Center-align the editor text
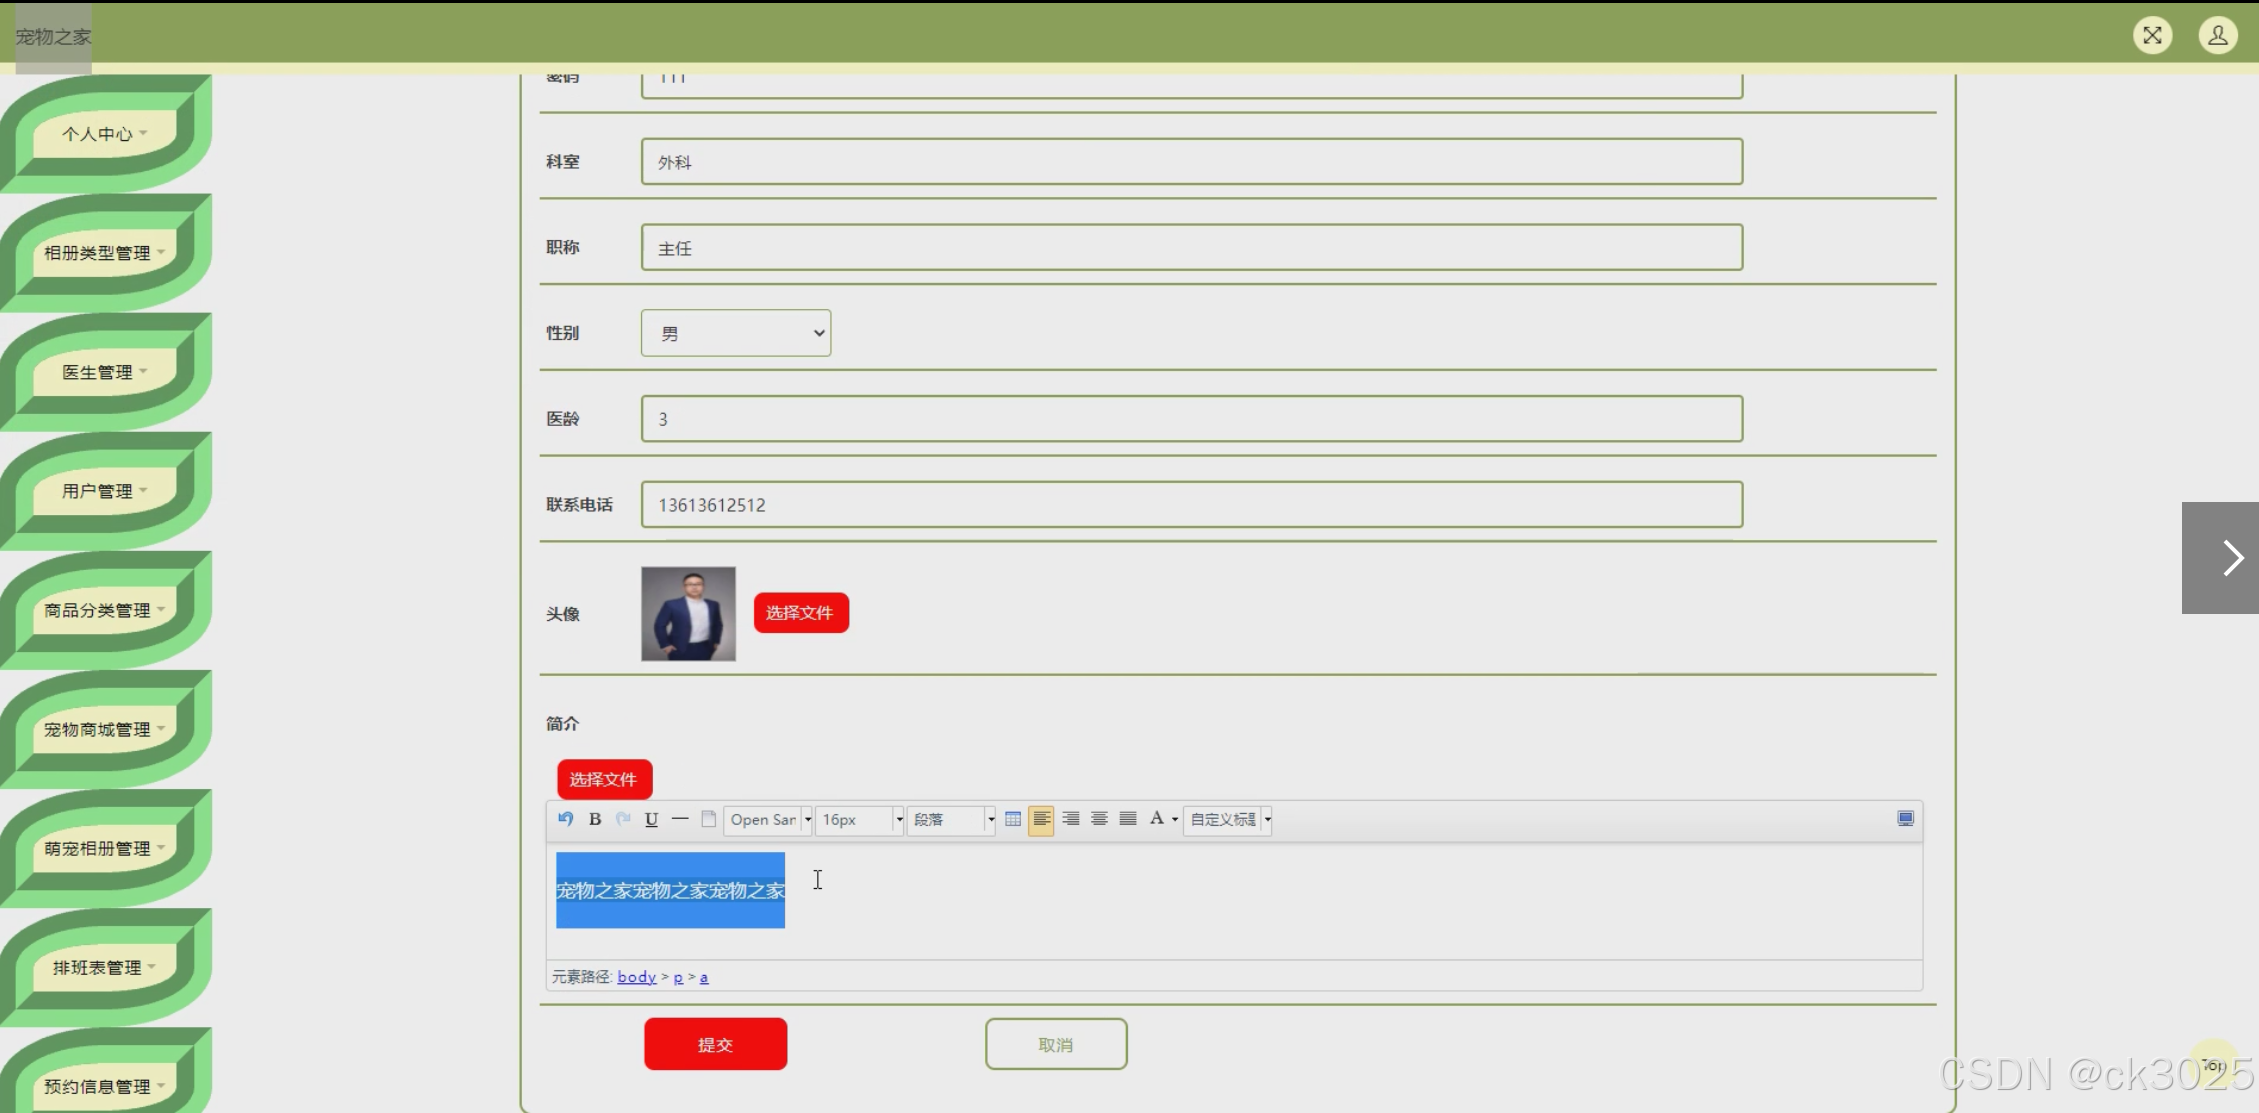Image resolution: width=2259 pixels, height=1113 pixels. coord(1099,819)
